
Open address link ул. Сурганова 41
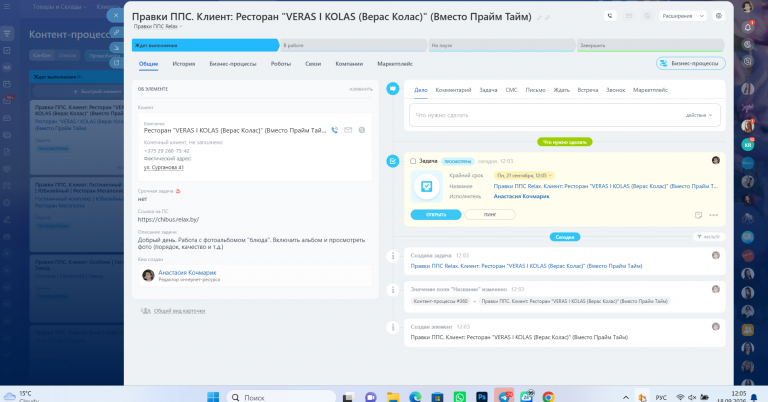click(x=164, y=167)
